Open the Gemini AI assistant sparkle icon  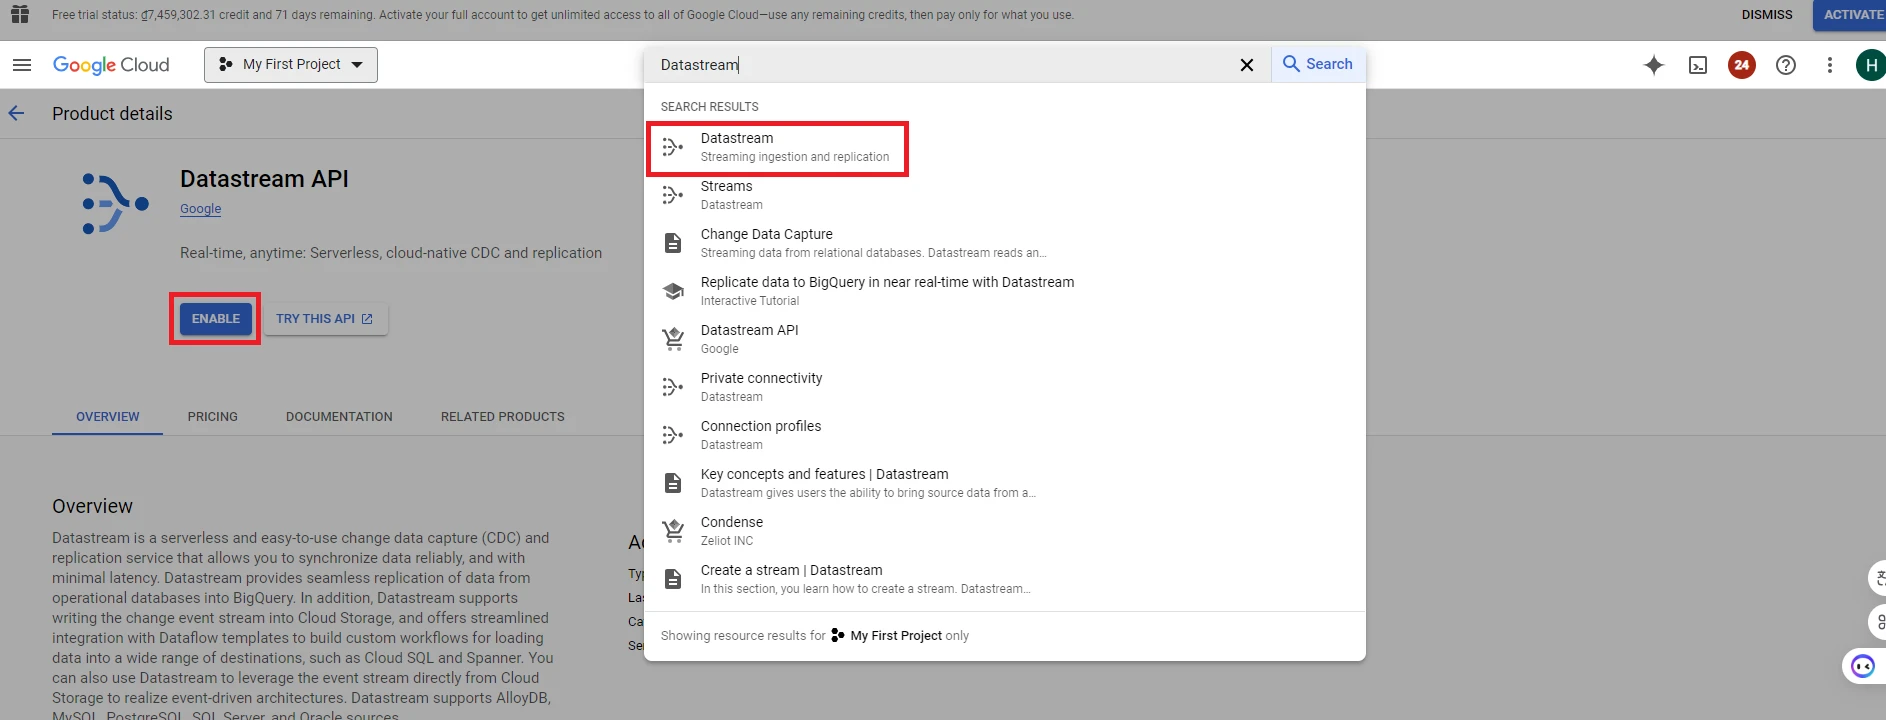(x=1654, y=65)
